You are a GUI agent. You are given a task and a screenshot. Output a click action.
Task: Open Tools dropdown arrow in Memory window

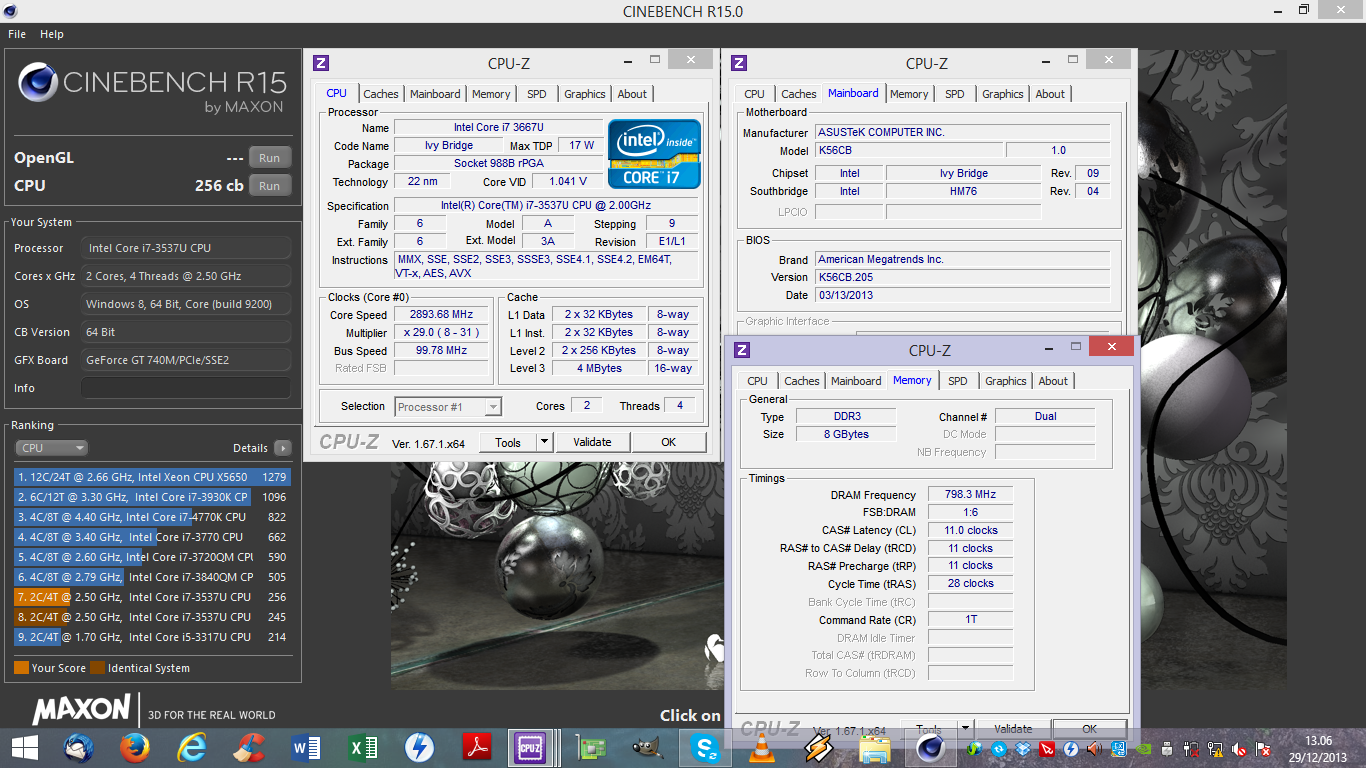point(965,729)
